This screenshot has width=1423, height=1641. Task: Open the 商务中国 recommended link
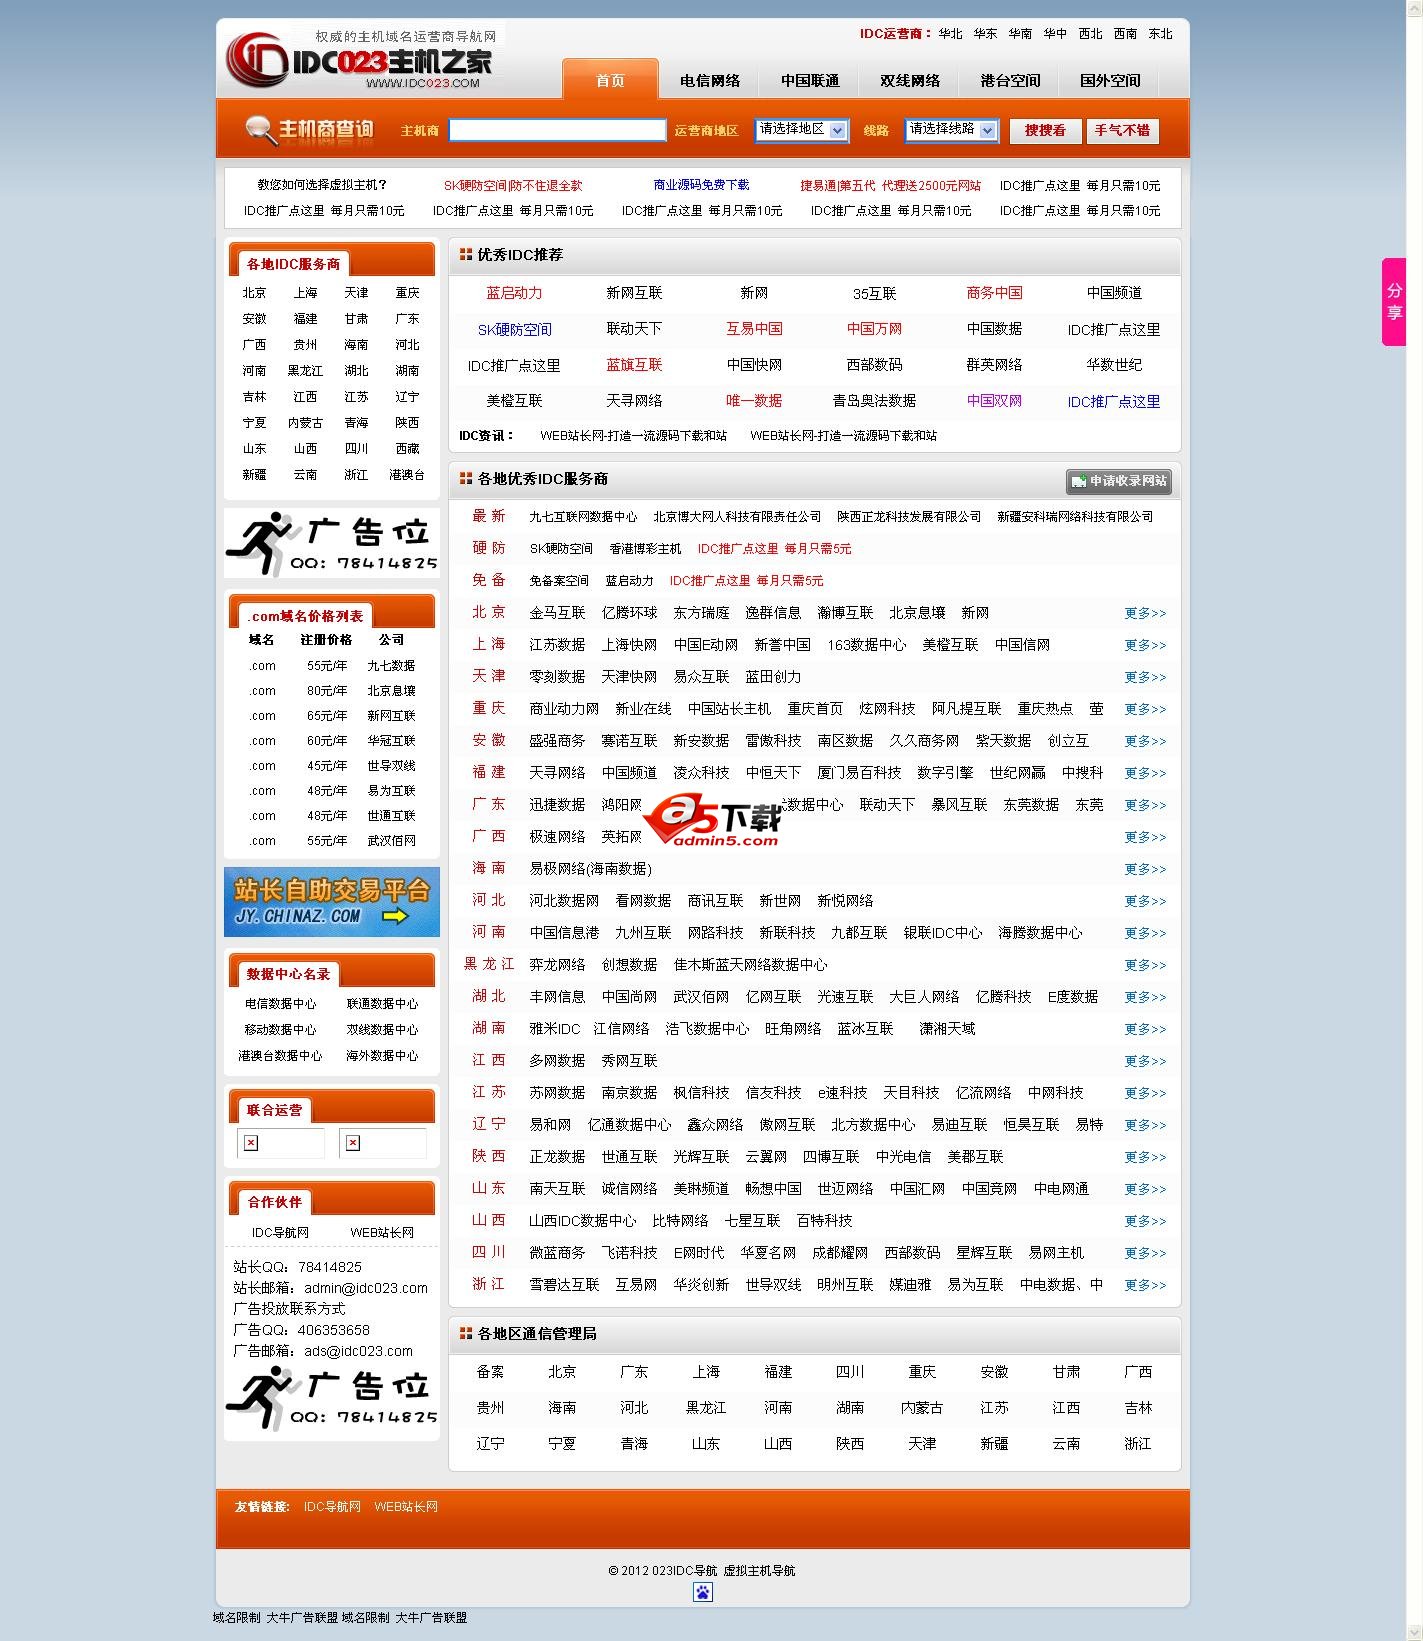pyautogui.click(x=994, y=293)
